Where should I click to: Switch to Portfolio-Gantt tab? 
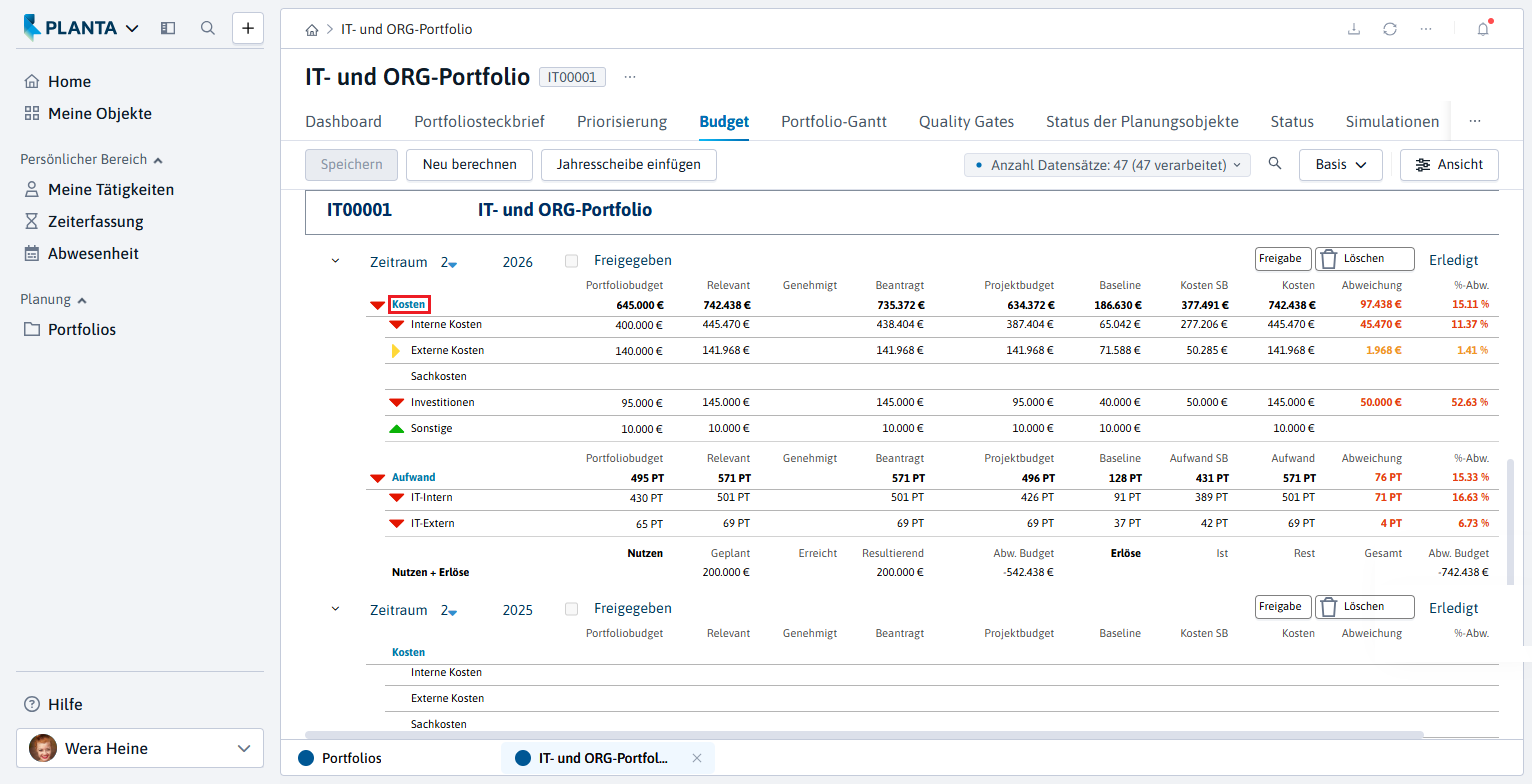(x=834, y=121)
